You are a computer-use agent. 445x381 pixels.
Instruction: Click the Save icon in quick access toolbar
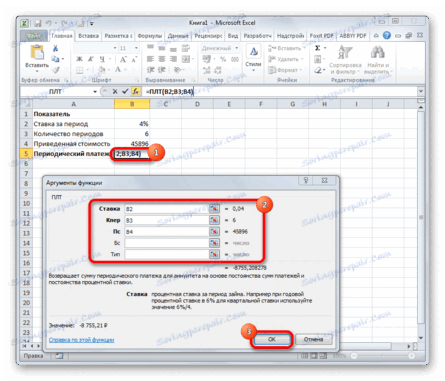(38, 23)
